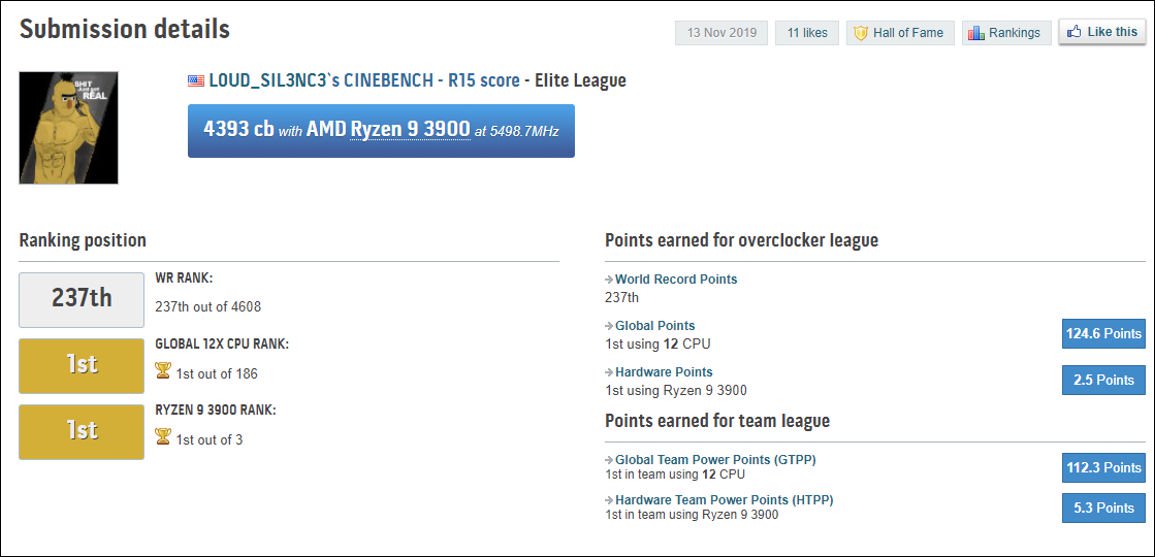Image resolution: width=1155 pixels, height=557 pixels.
Task: Open the World Record Points link
Action: click(675, 279)
